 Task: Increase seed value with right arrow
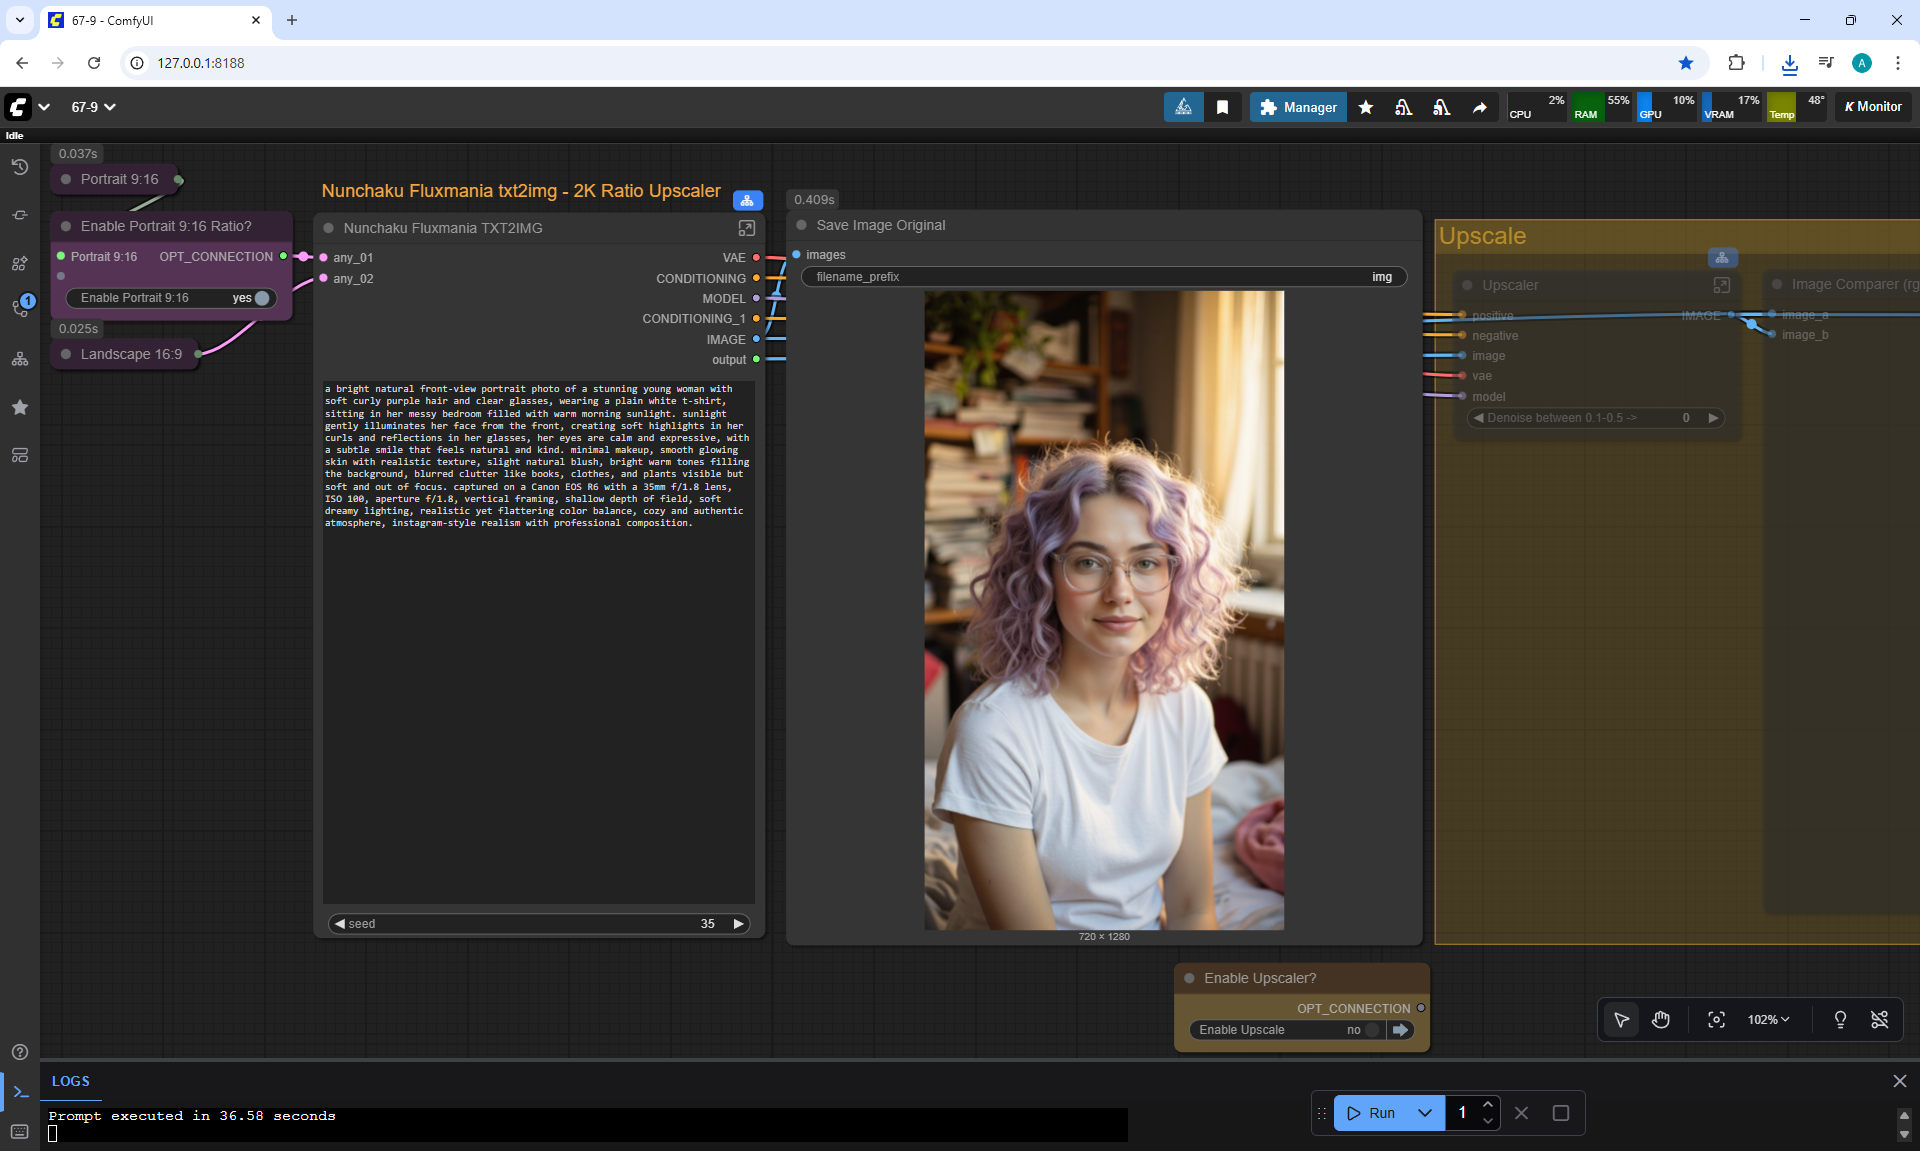[x=739, y=924]
